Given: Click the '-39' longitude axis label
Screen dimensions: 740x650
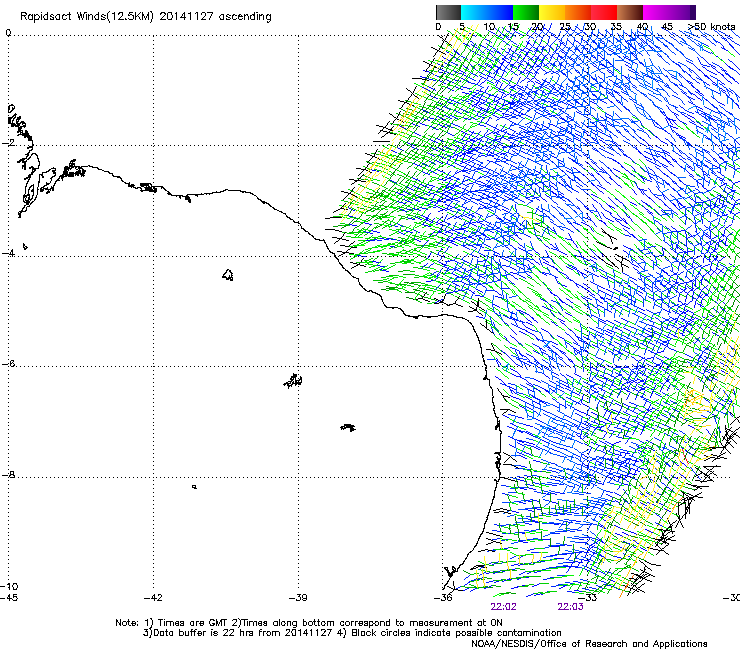Looking at the screenshot, I should click(298, 598).
